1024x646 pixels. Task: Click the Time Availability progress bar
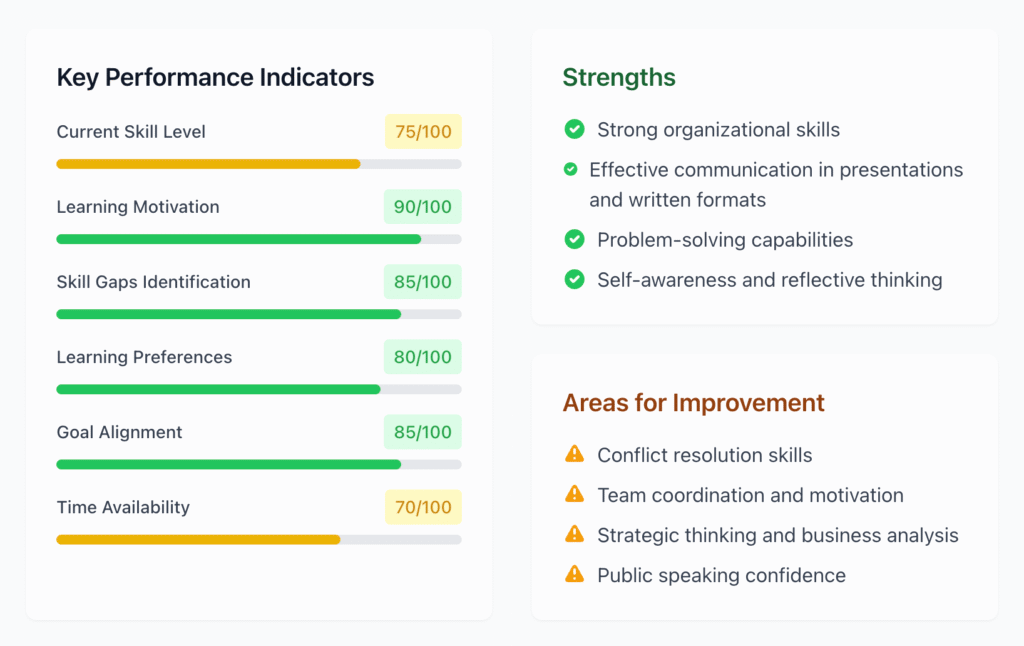tap(259, 539)
